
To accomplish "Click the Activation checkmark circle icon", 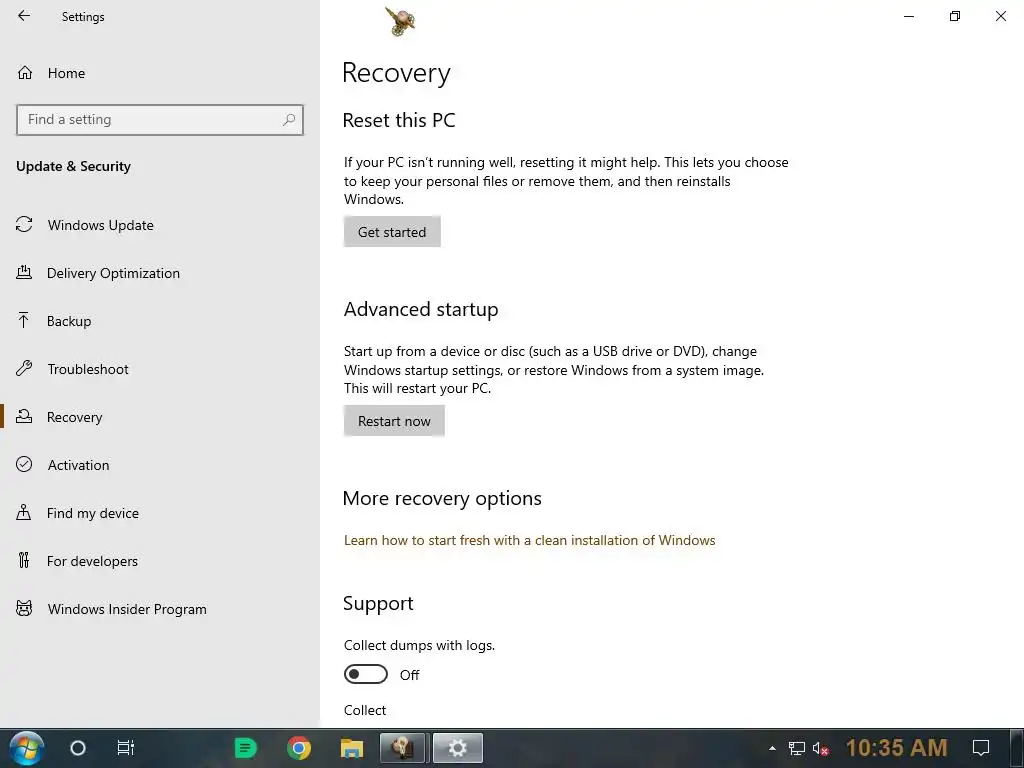I will [24, 464].
